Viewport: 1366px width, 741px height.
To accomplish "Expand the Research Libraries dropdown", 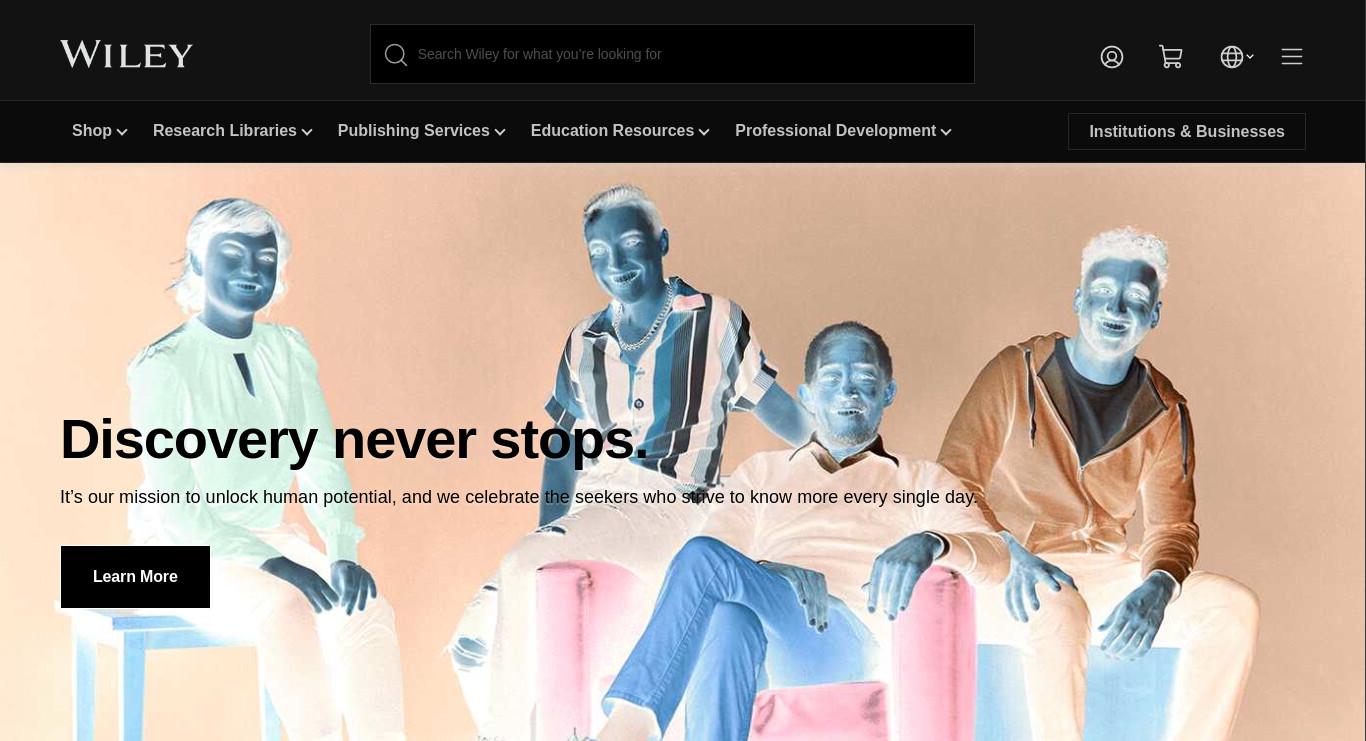I will (x=233, y=131).
